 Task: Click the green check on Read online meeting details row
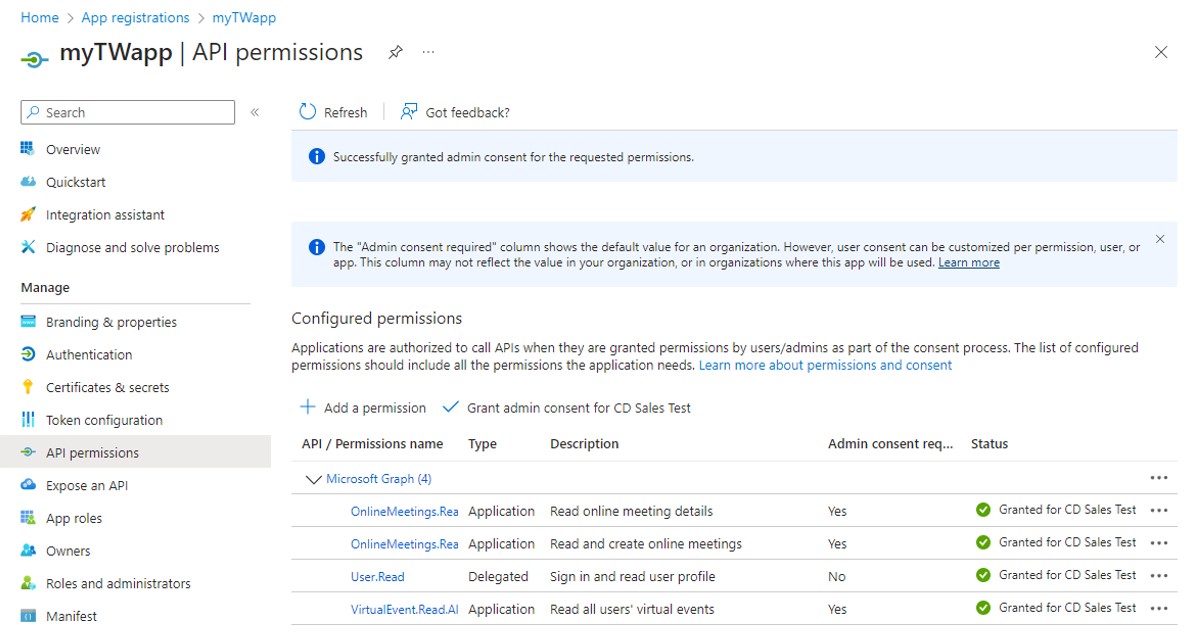[x=983, y=510]
